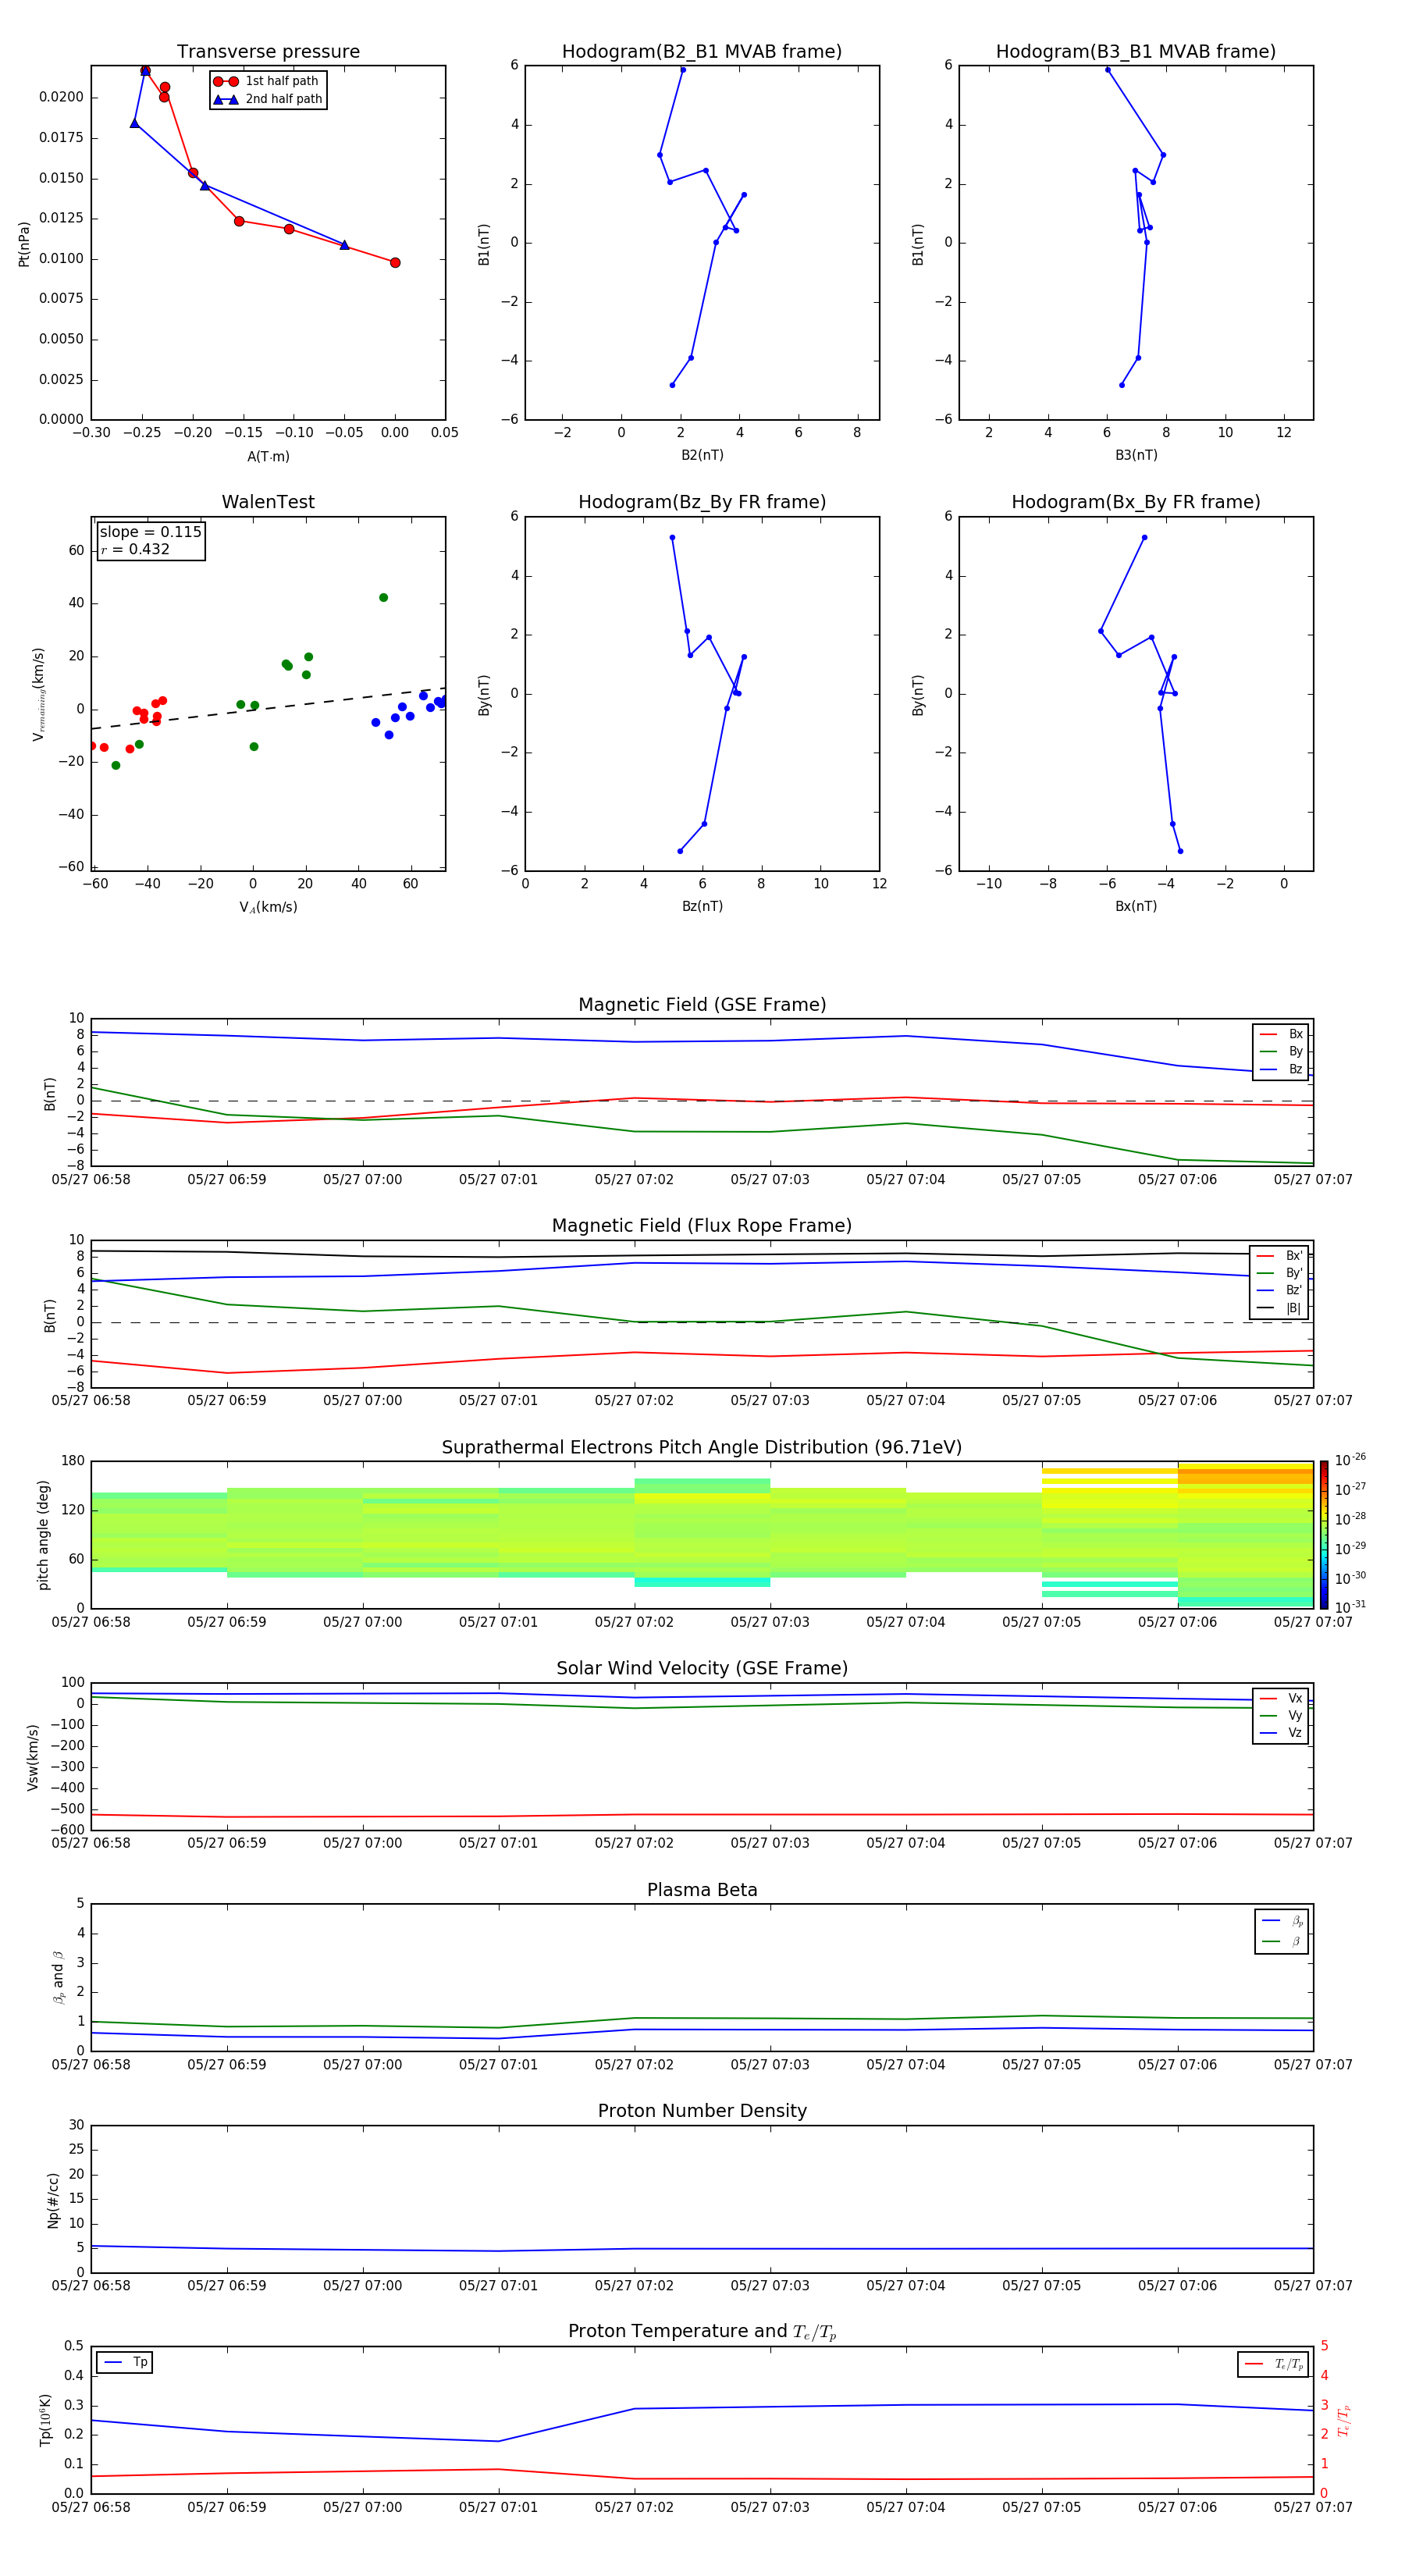The image size is (1405, 2576).
Task: Click the 'Bx(nT)' x-axis label
Action: click(1136, 906)
